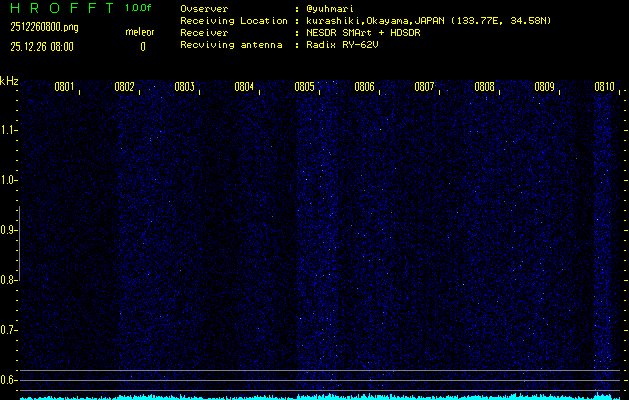Click the meteor count value 0
629x400 pixels.
coord(143,47)
